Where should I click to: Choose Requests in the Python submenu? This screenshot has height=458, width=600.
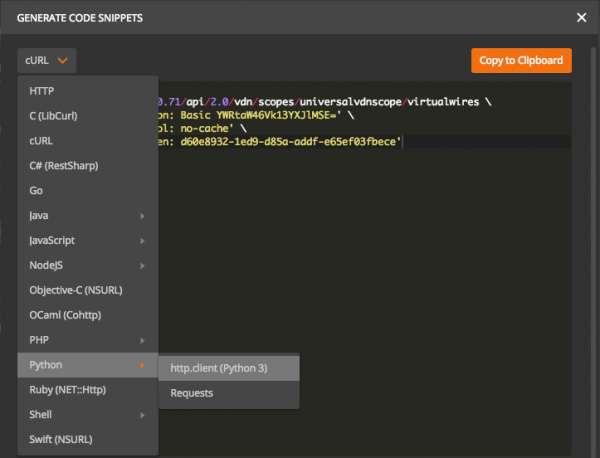coord(192,393)
